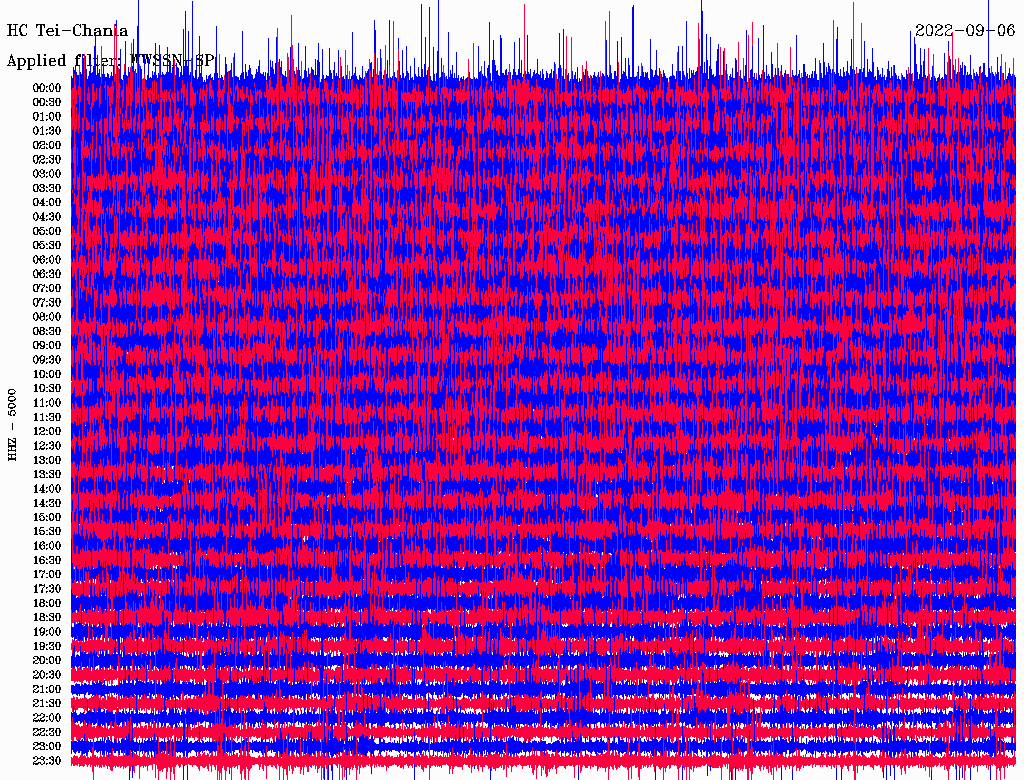Select the 21:30 time row label

tap(47, 704)
